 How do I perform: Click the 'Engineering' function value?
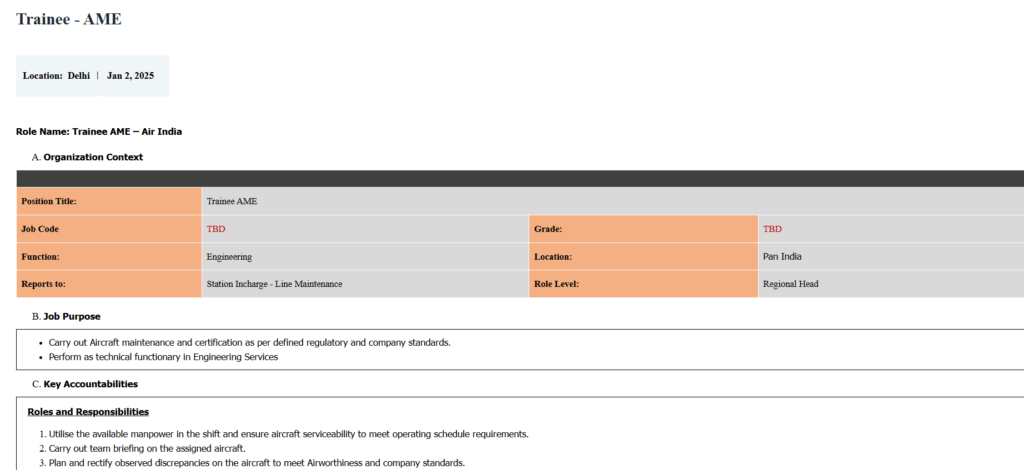click(x=229, y=257)
